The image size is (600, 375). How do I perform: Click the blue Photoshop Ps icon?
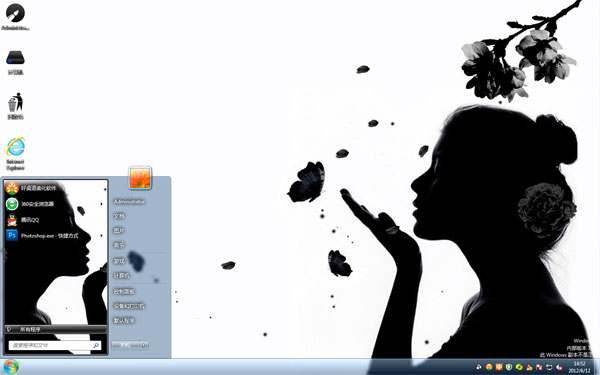12,235
